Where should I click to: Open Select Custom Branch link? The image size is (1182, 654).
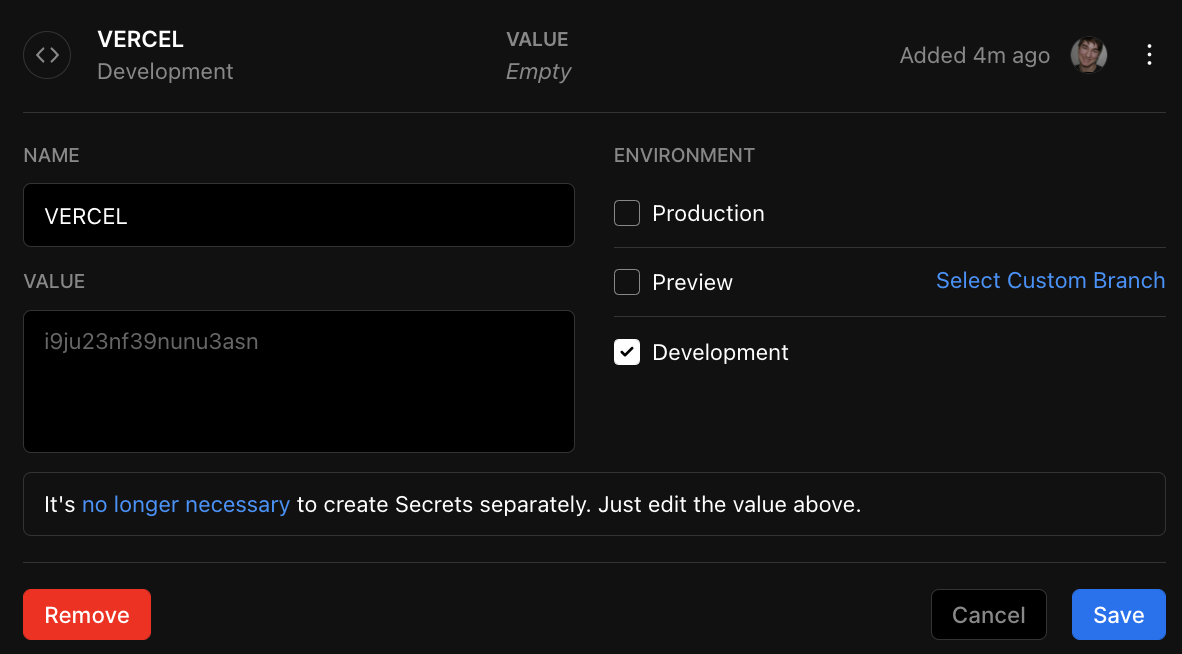pyautogui.click(x=1050, y=280)
